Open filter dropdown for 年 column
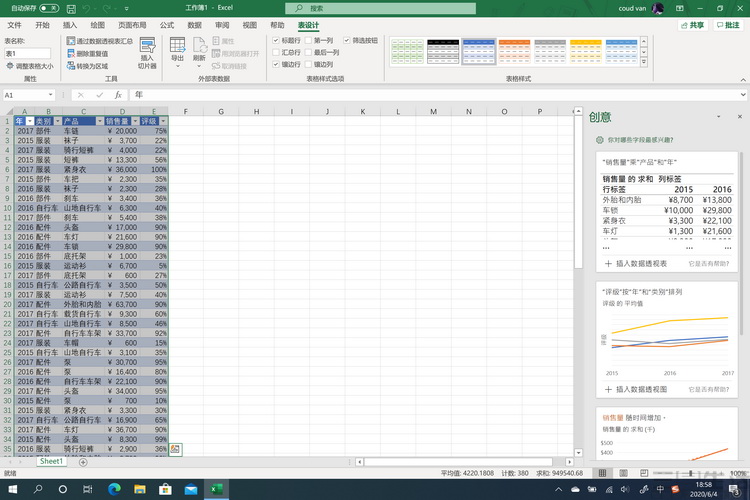The image size is (750, 500). point(30,121)
